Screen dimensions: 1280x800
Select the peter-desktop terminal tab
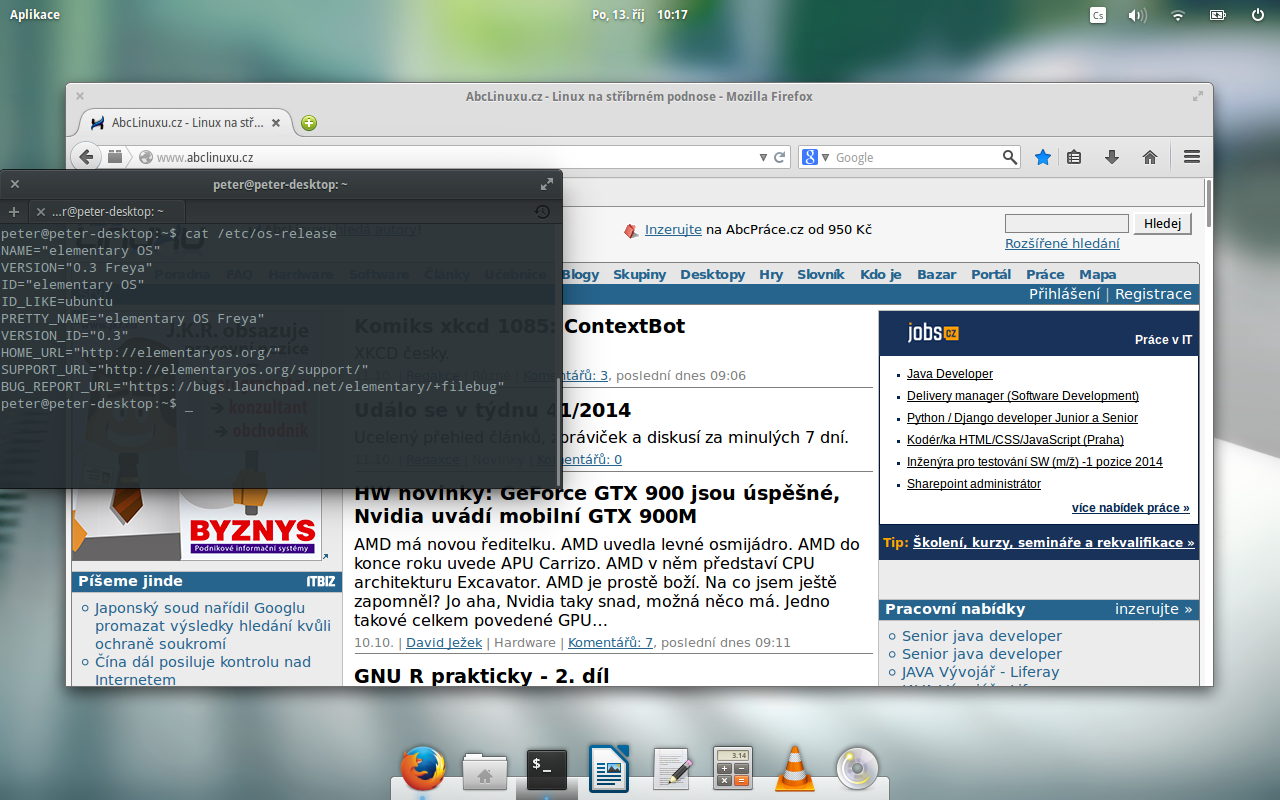coord(108,211)
